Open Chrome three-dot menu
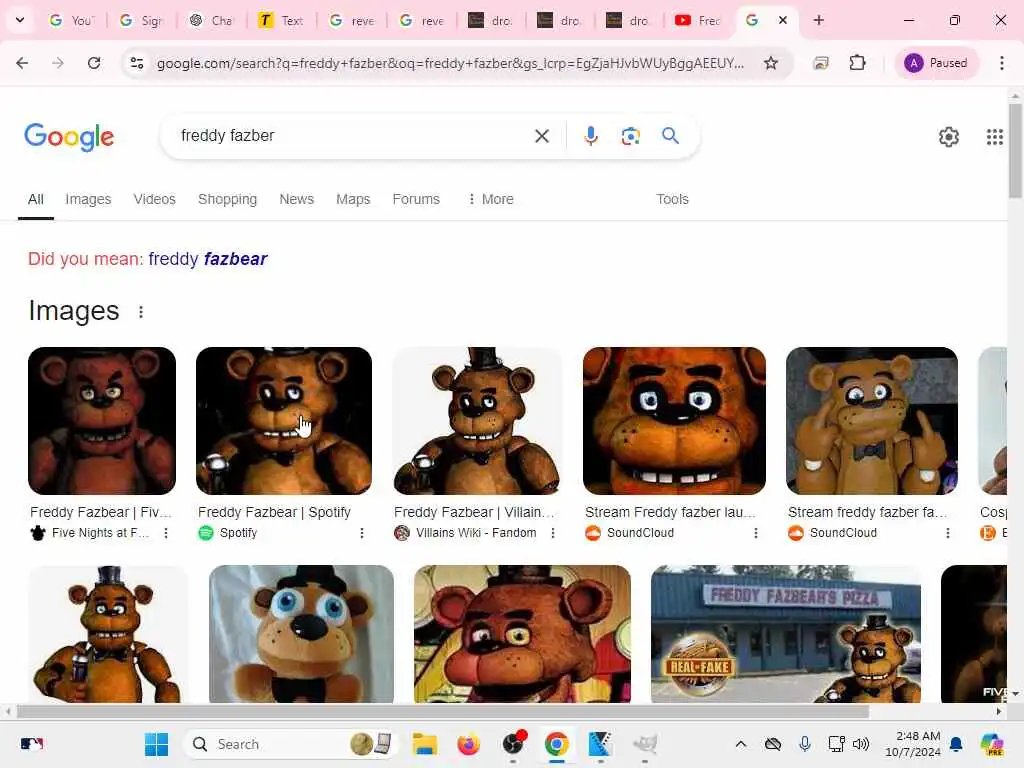 1002,63
